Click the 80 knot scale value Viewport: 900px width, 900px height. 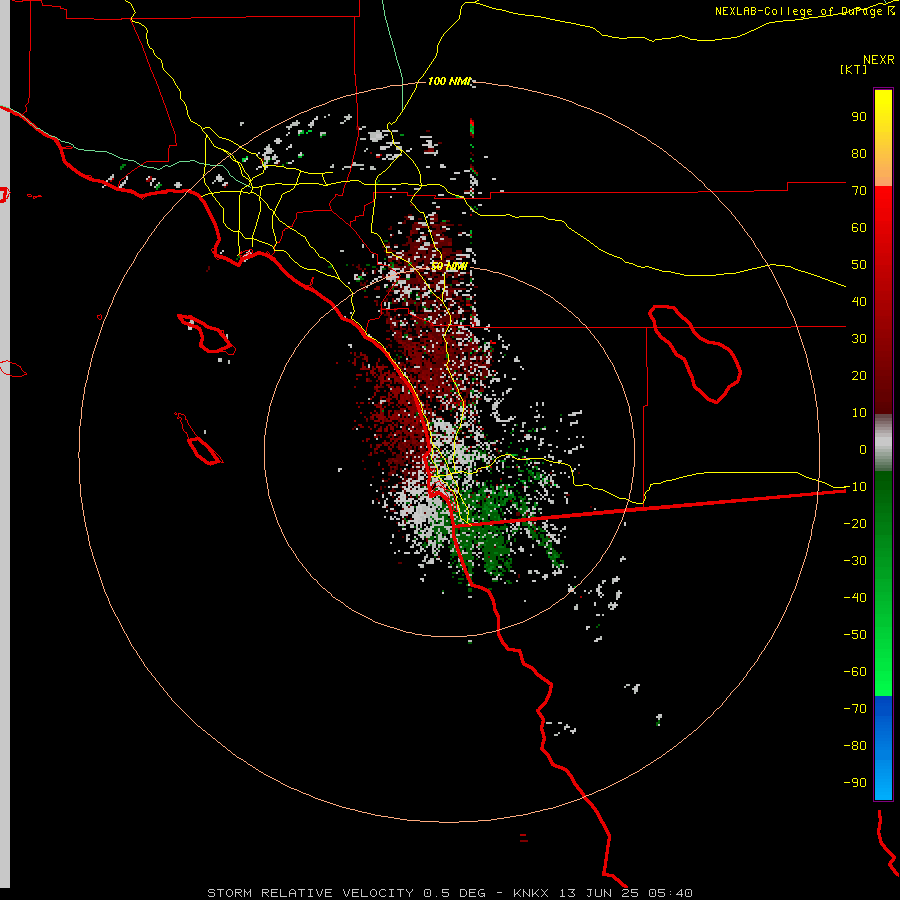point(859,154)
